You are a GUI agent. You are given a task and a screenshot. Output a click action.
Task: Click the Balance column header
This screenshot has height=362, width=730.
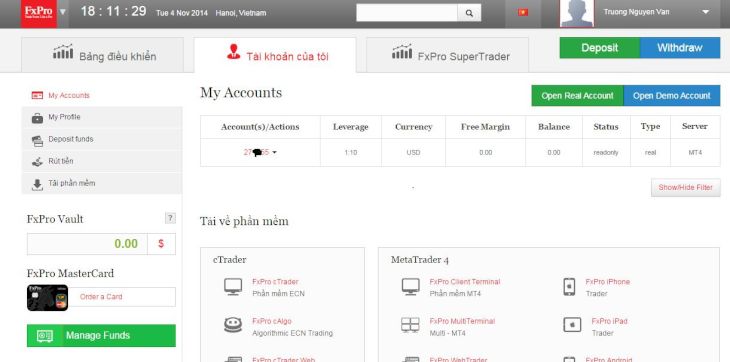point(554,127)
